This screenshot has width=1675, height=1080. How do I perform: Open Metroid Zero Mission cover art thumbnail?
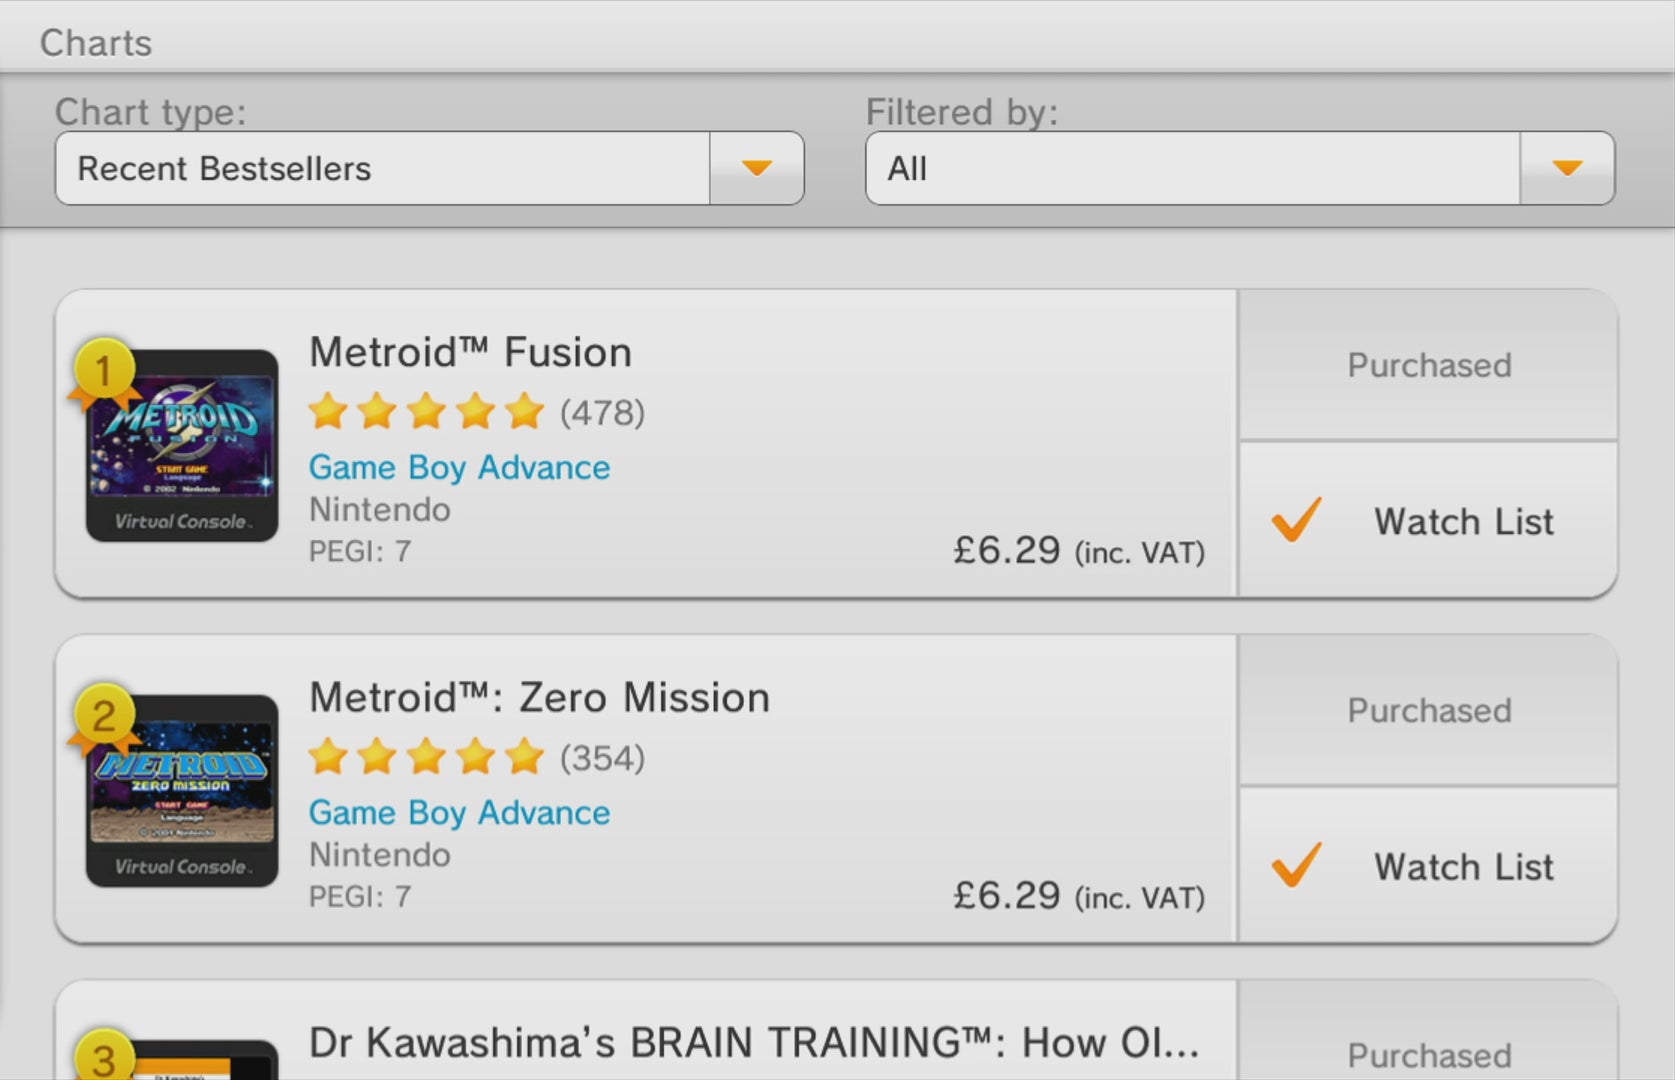182,791
